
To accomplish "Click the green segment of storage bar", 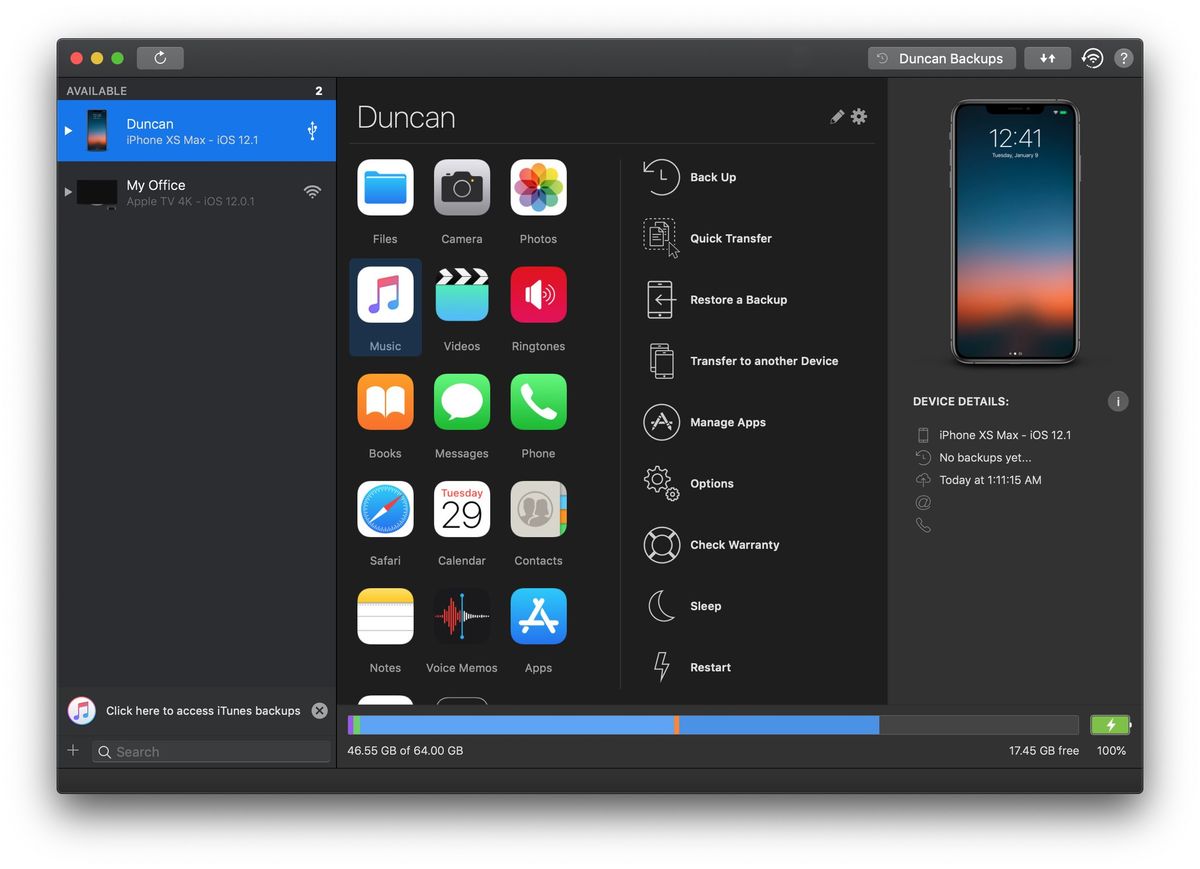I will [x=357, y=725].
